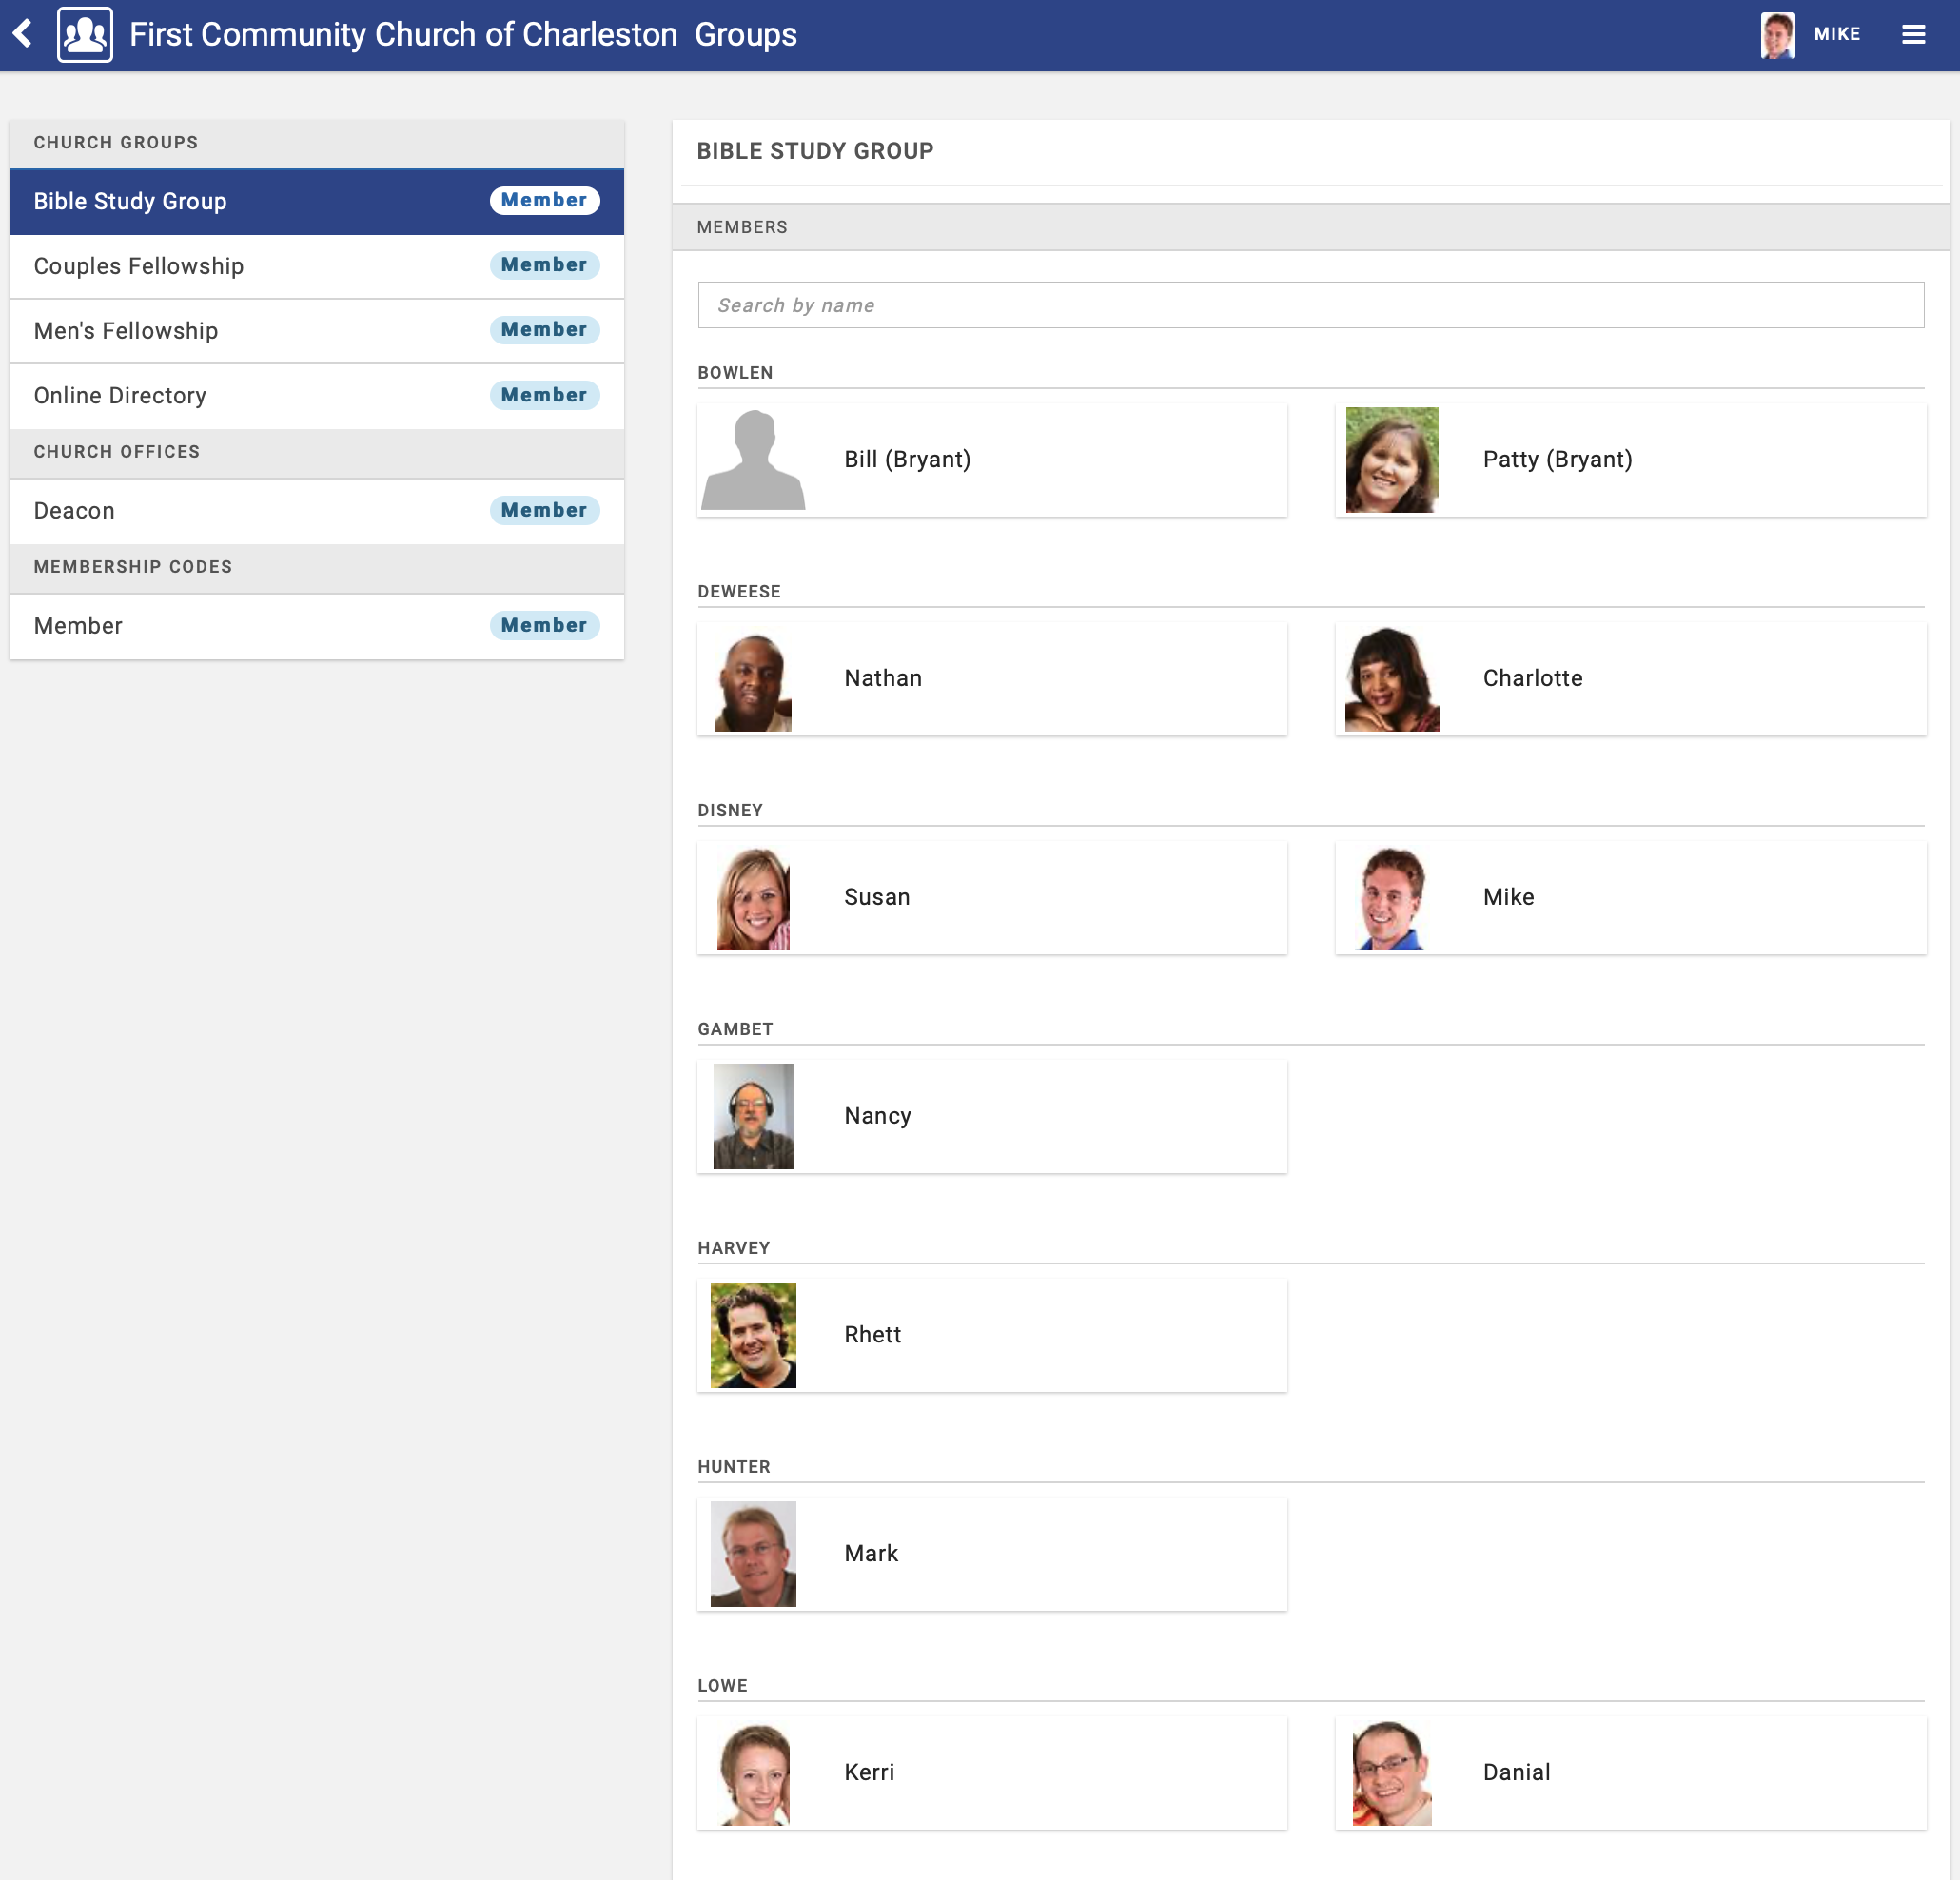Click Mike's profile avatar in header
This screenshot has height=1880, width=1960.
(x=1777, y=34)
